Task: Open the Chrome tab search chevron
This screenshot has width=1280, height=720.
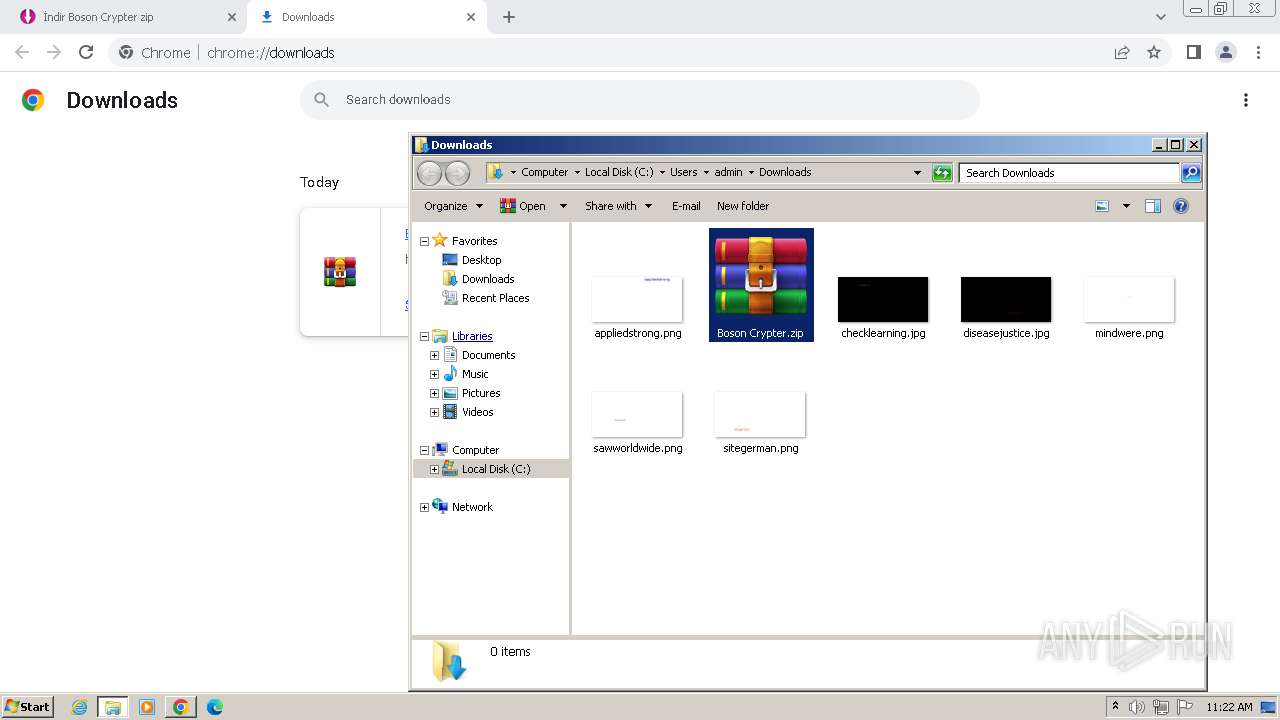Action: (1160, 17)
